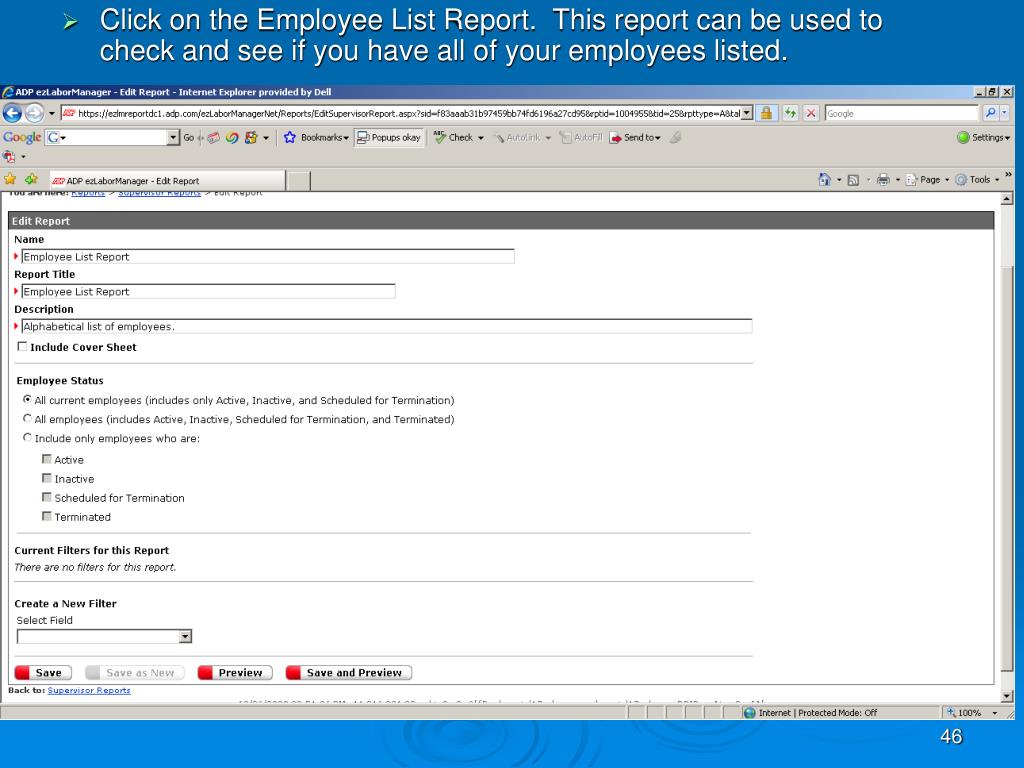The image size is (1024, 768).
Task: Check the Inactive checkbox
Action: click(46, 478)
